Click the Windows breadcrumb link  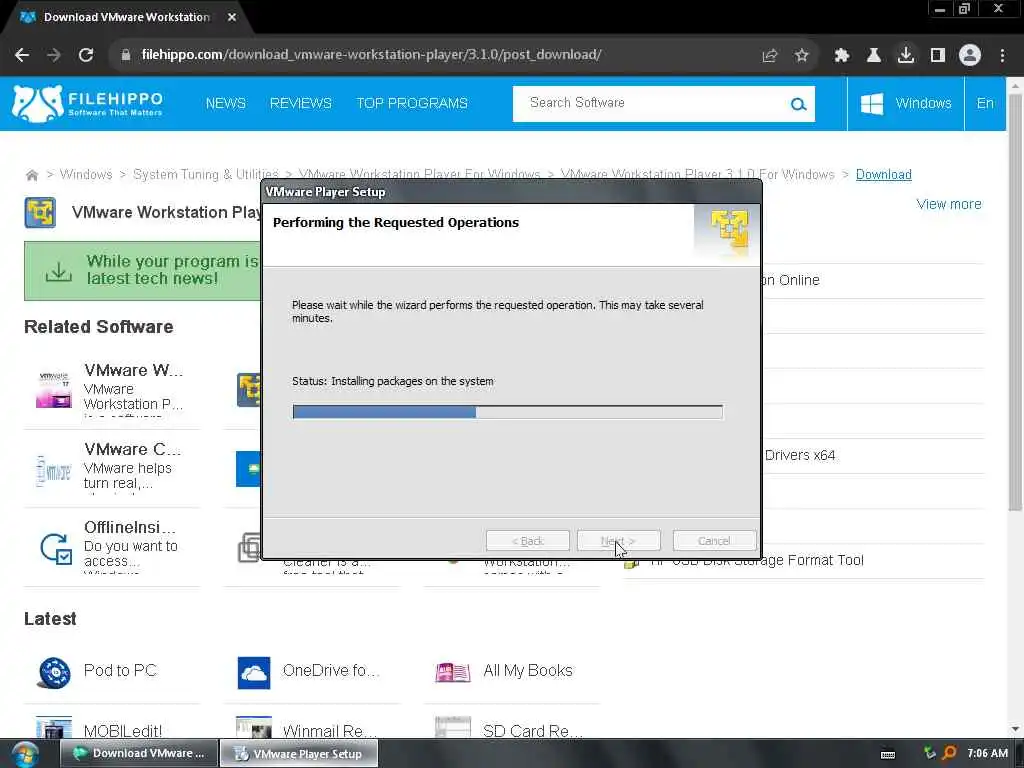coord(86,174)
